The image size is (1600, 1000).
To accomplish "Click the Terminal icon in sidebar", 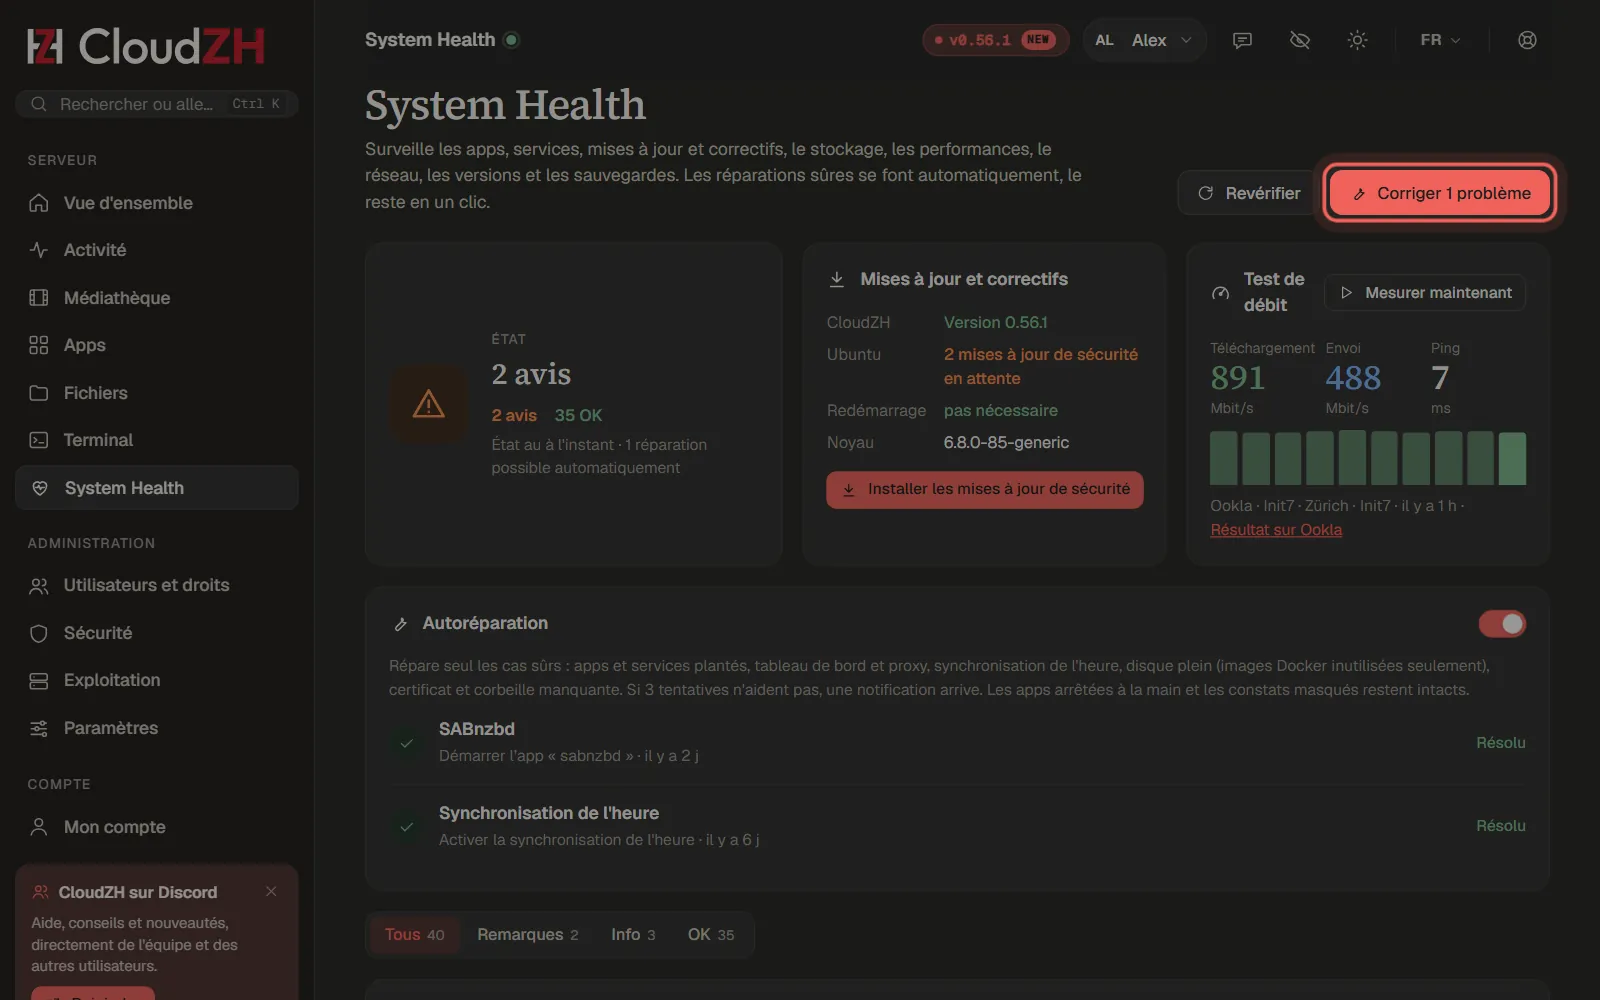I will 39,440.
